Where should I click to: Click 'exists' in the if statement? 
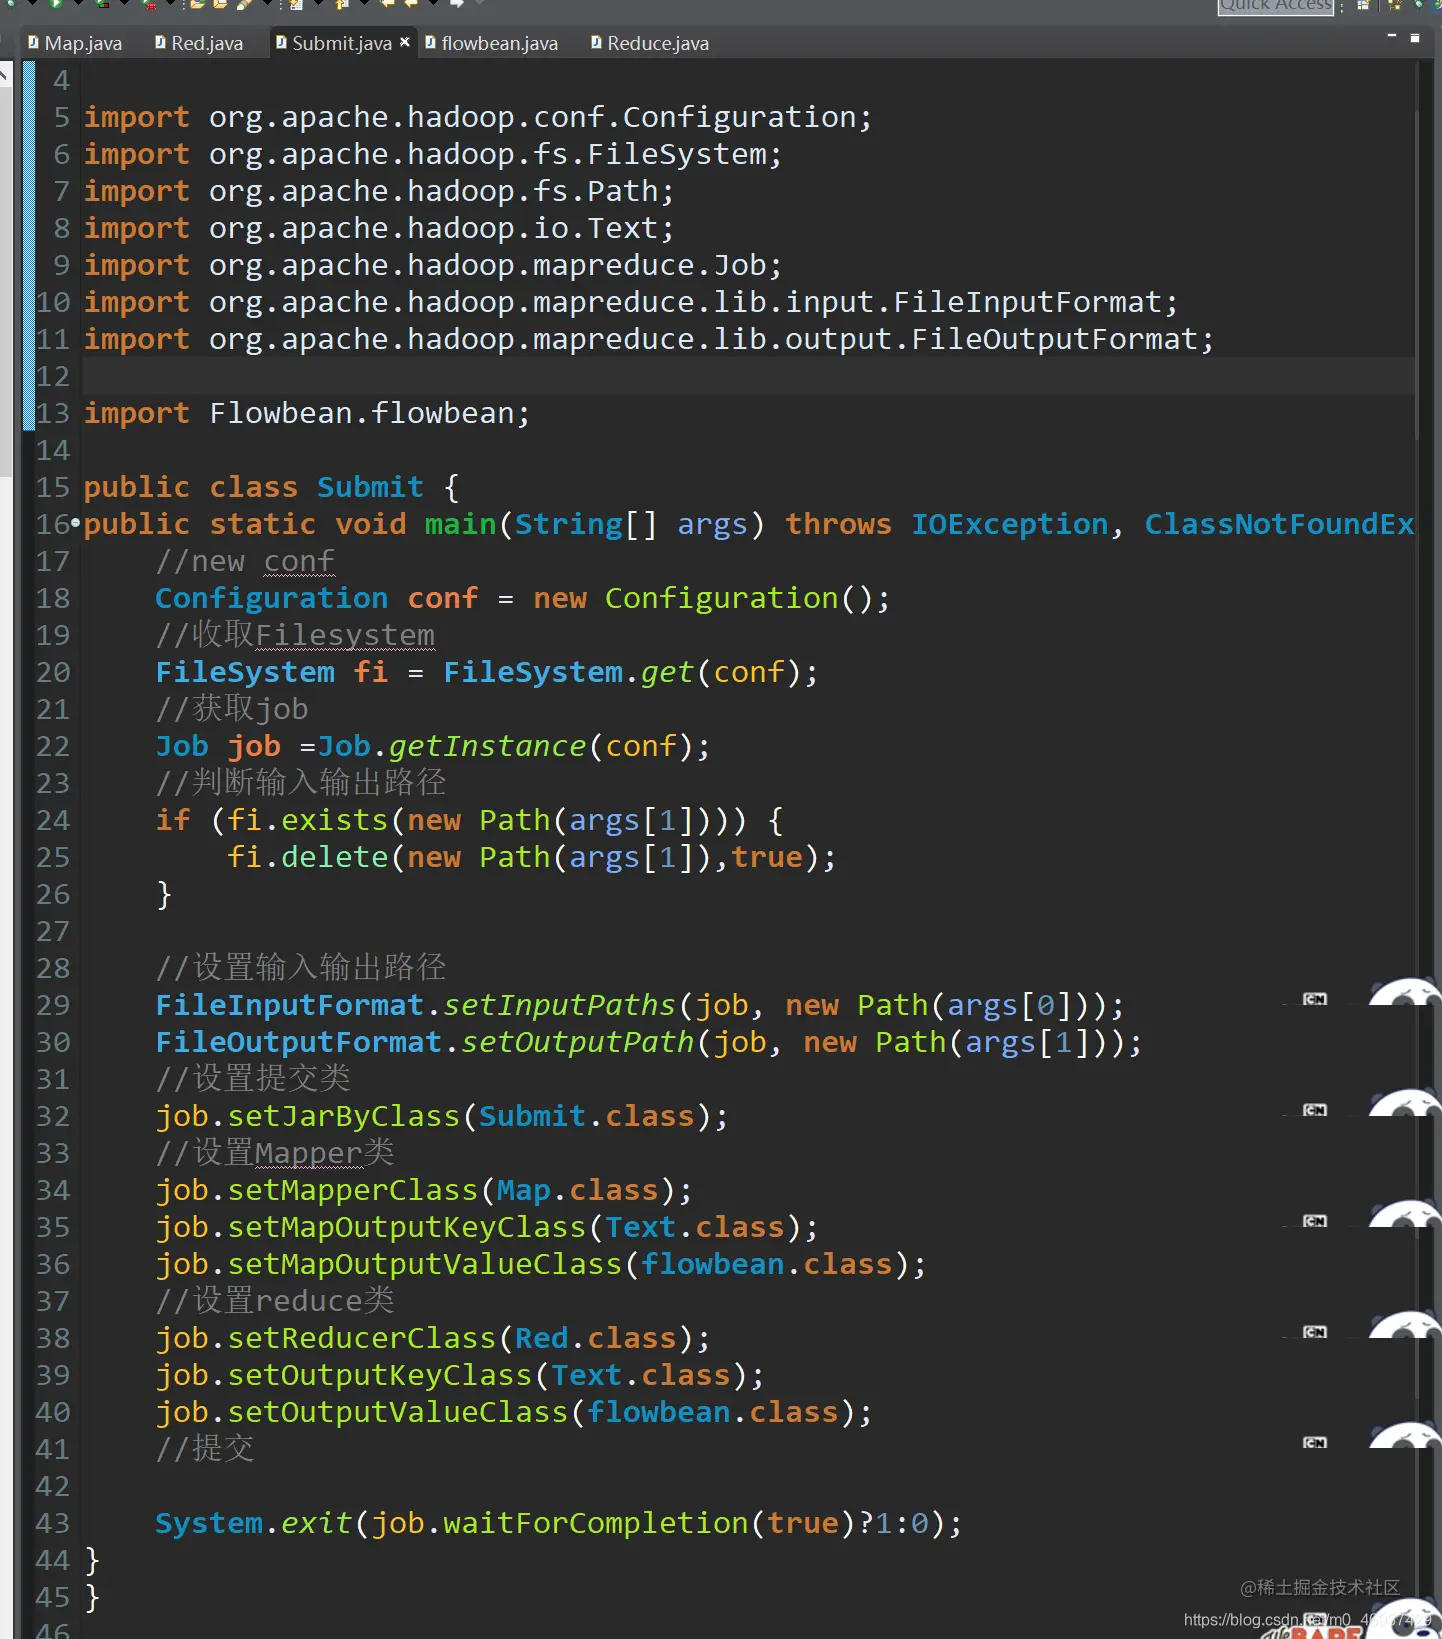pos(334,820)
